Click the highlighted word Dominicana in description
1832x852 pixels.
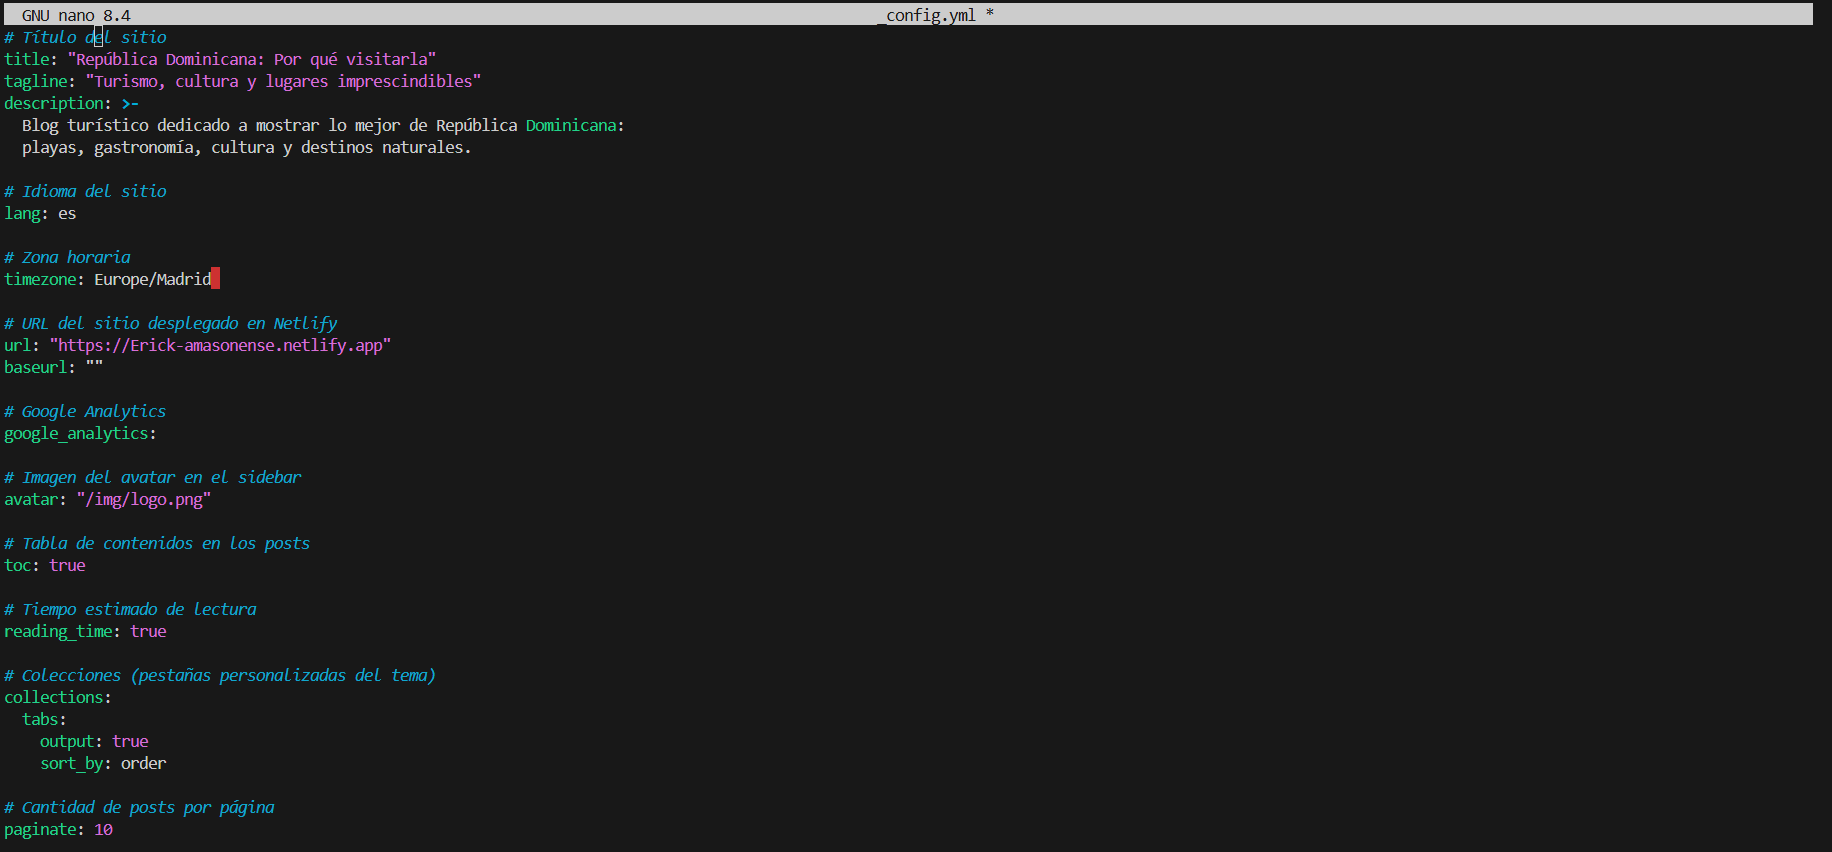[x=571, y=125]
